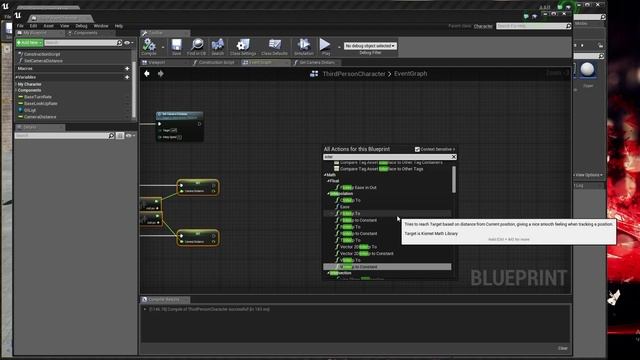This screenshot has height=360, width=640.
Task: Open the property matrix grid icon in Details
Action: (120, 136)
